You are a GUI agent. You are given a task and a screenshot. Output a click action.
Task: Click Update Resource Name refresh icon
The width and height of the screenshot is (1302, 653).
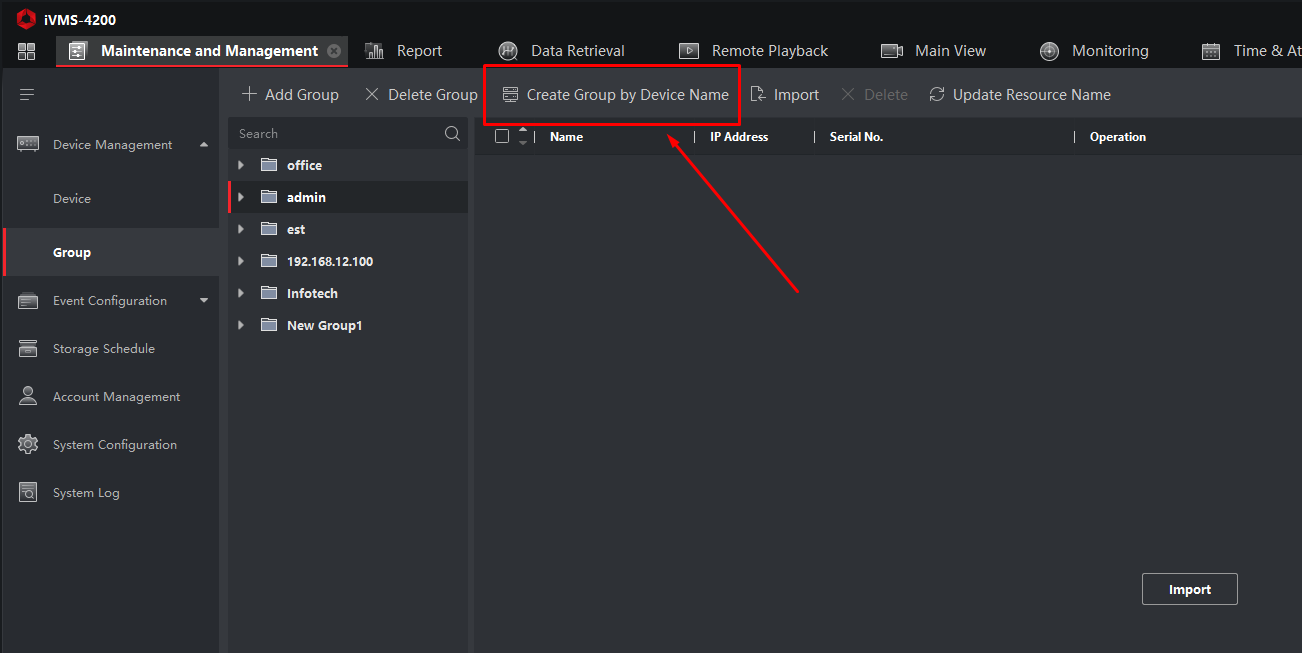937,95
